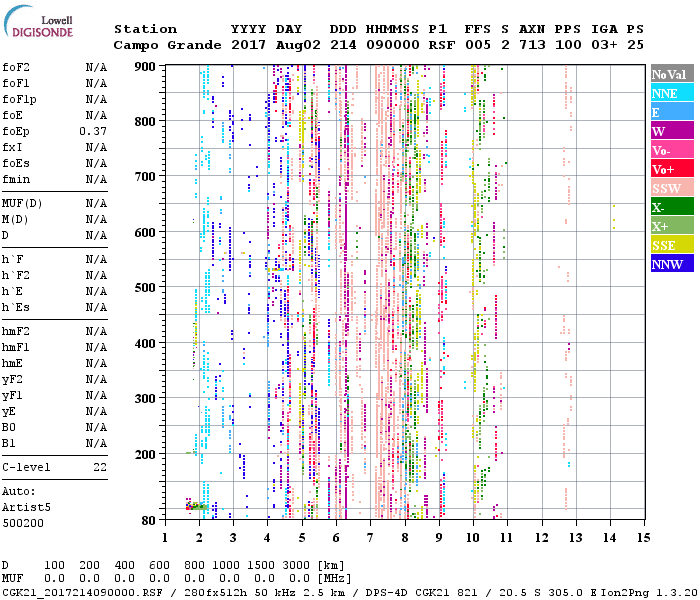The image size is (700, 600).
Task: Click the NNE cyan legend entry
Action: 671,93
